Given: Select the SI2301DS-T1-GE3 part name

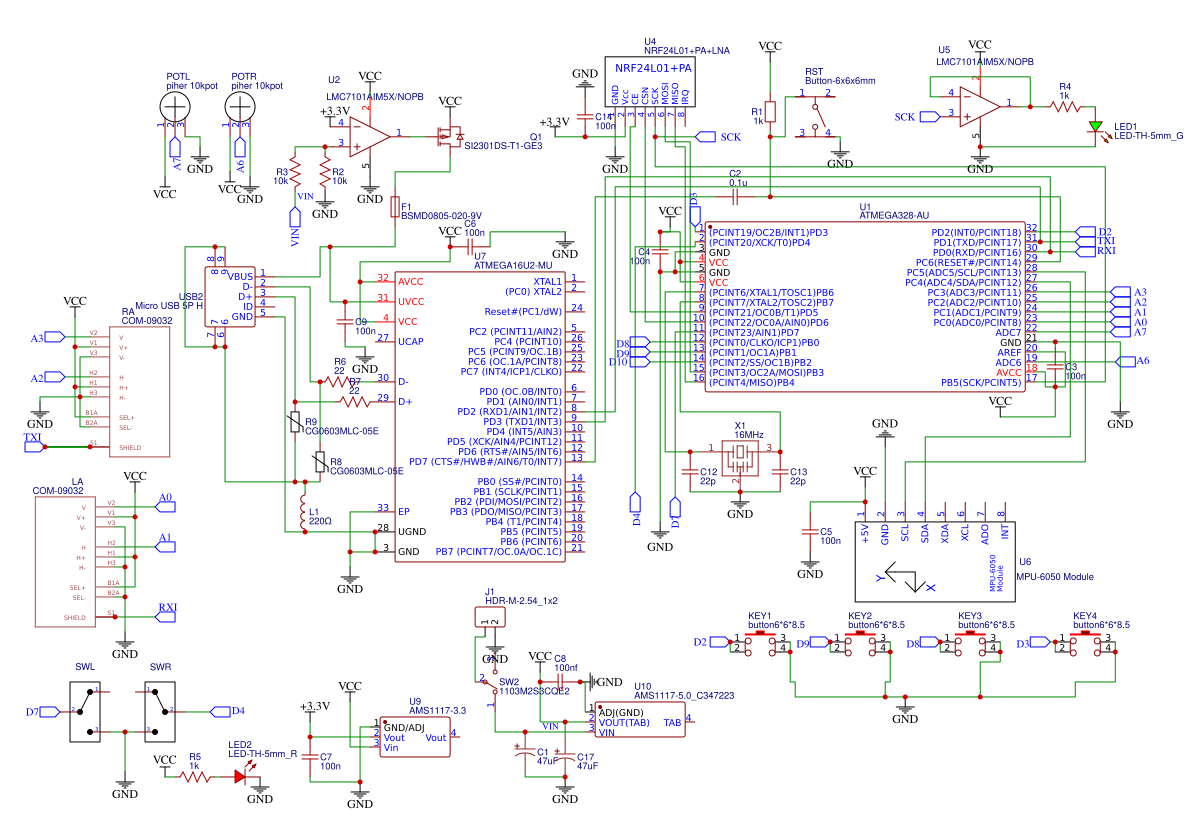Looking at the screenshot, I should point(503,146).
